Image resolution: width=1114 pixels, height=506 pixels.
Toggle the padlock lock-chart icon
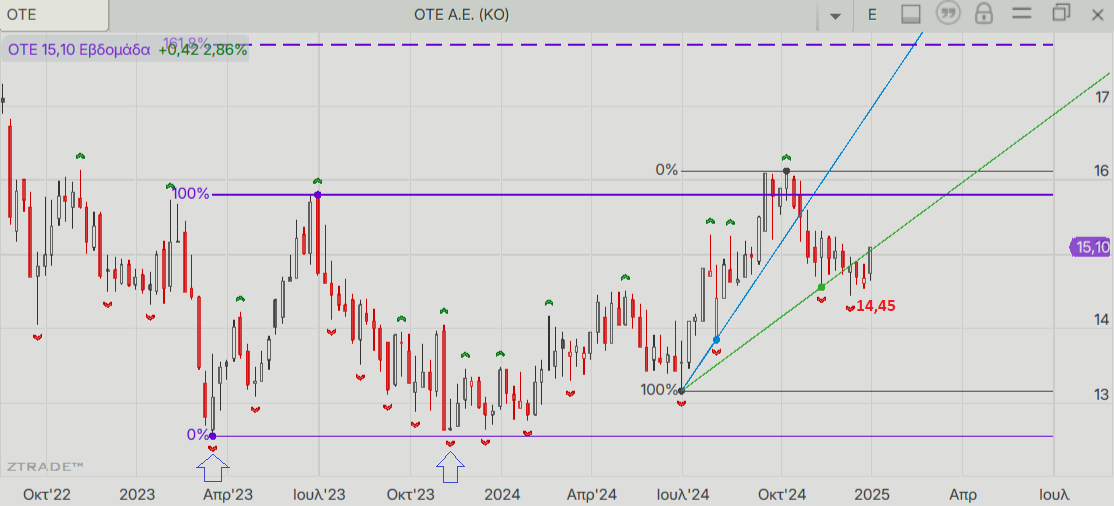pos(984,13)
